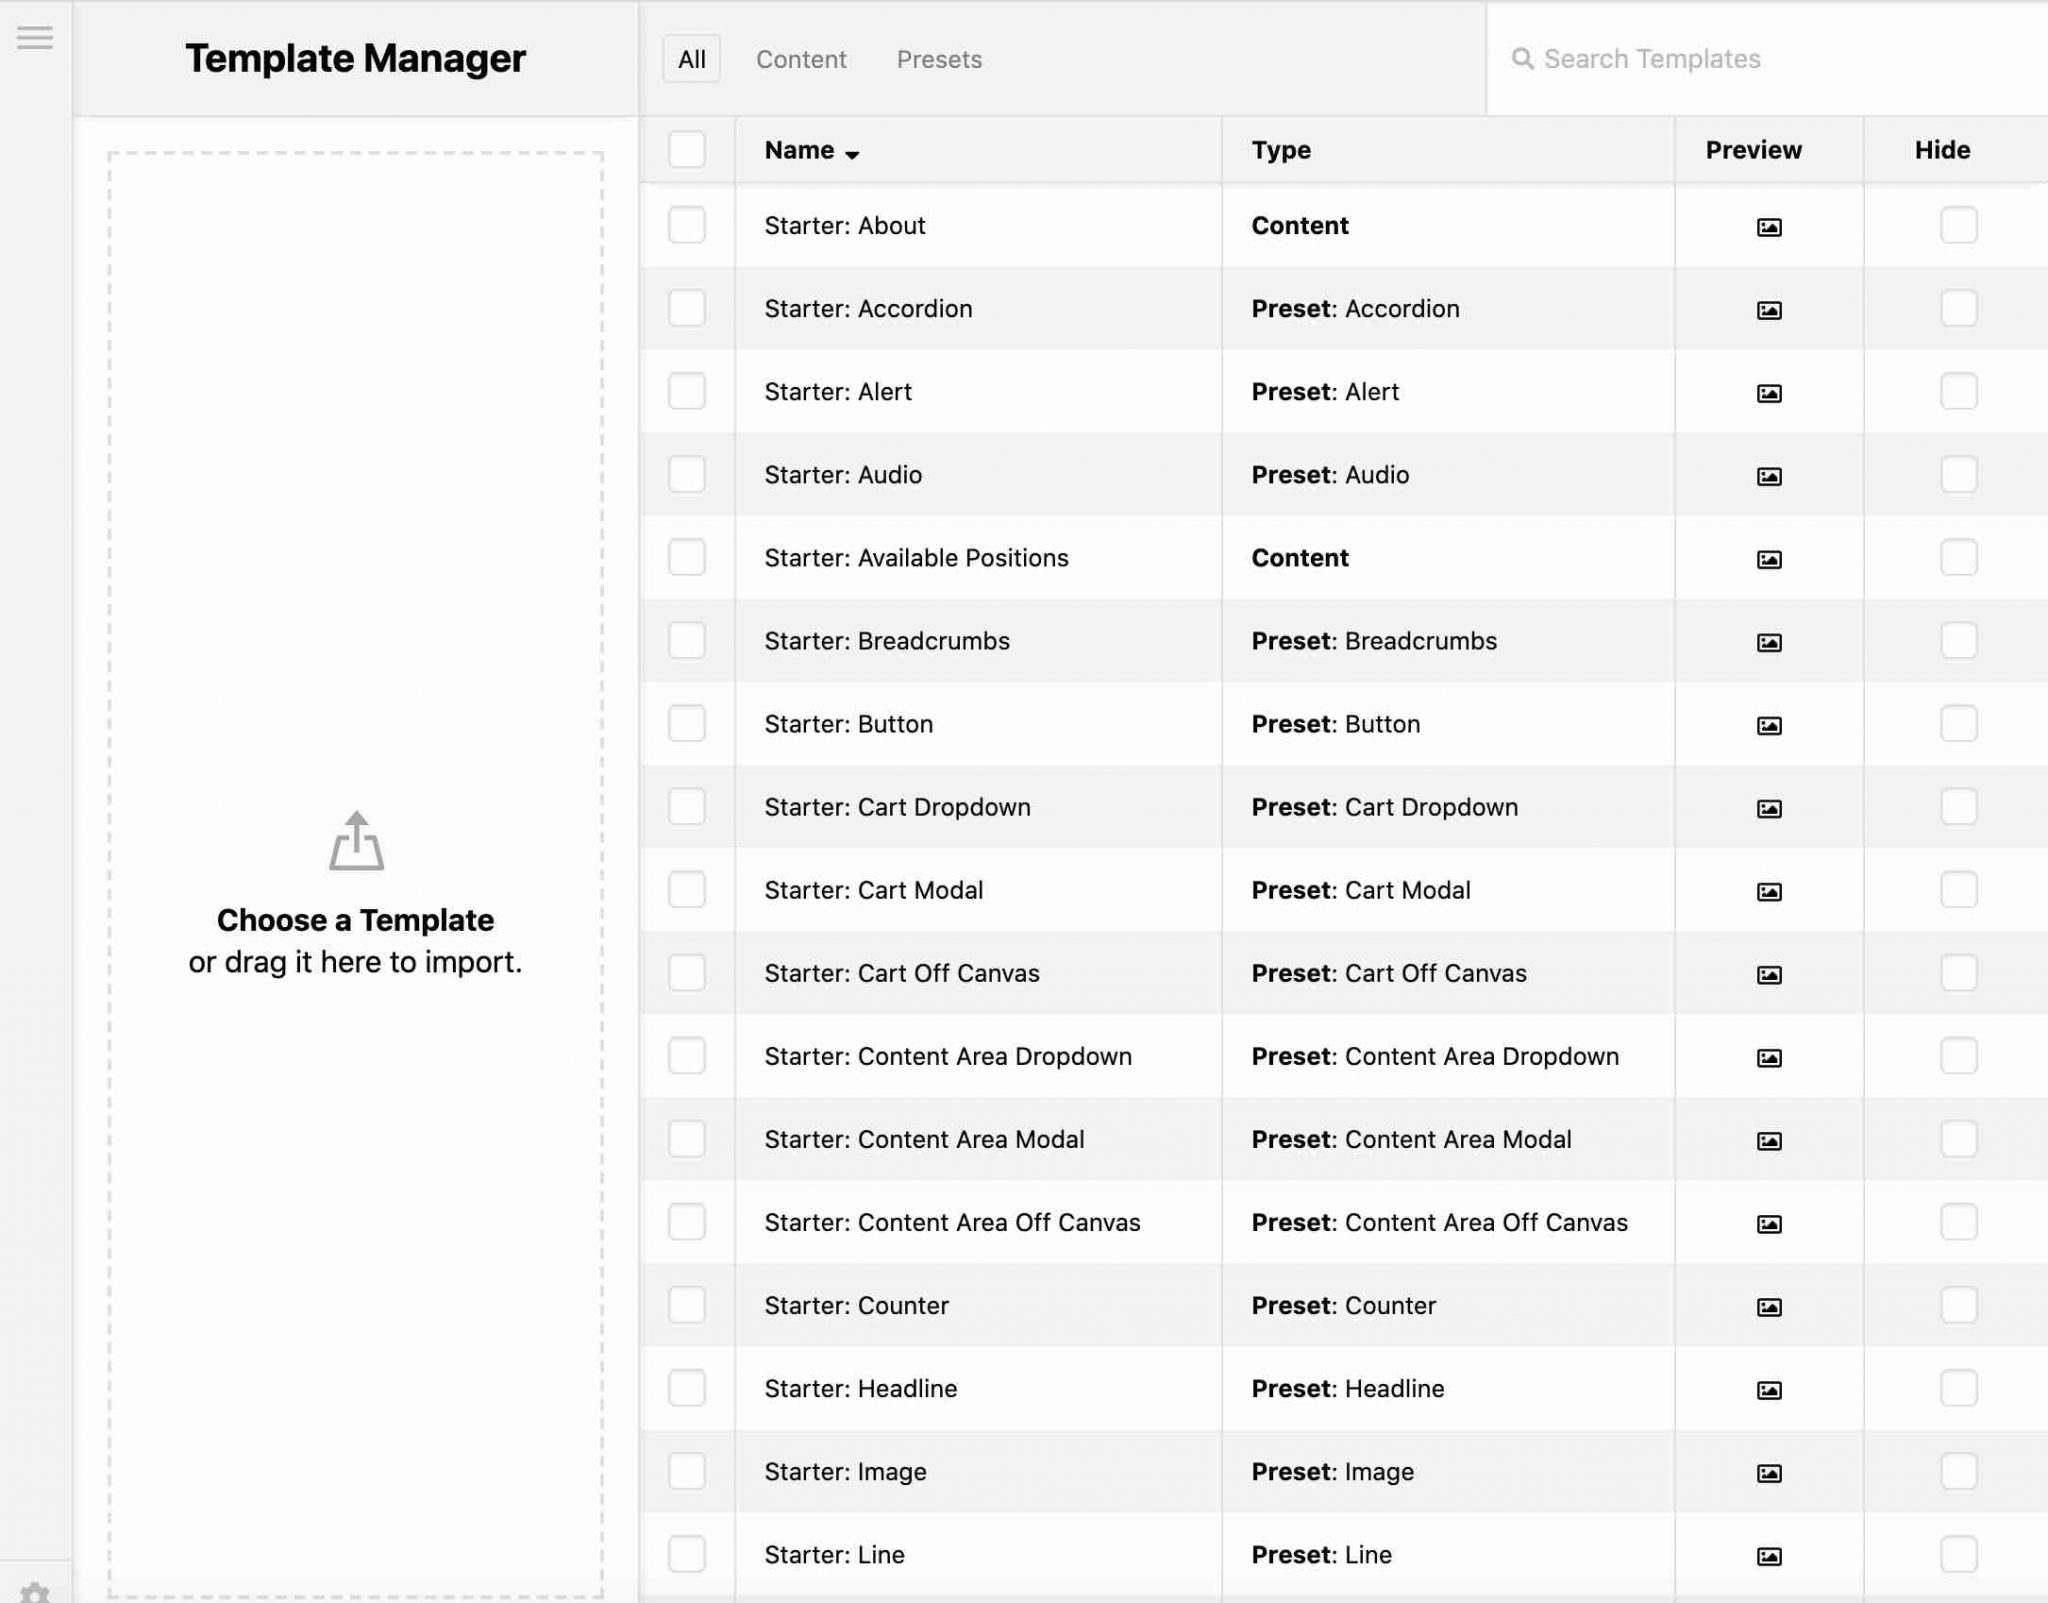Image resolution: width=2048 pixels, height=1603 pixels.
Task: Preview the Starter: Accordion preset
Action: point(1768,309)
